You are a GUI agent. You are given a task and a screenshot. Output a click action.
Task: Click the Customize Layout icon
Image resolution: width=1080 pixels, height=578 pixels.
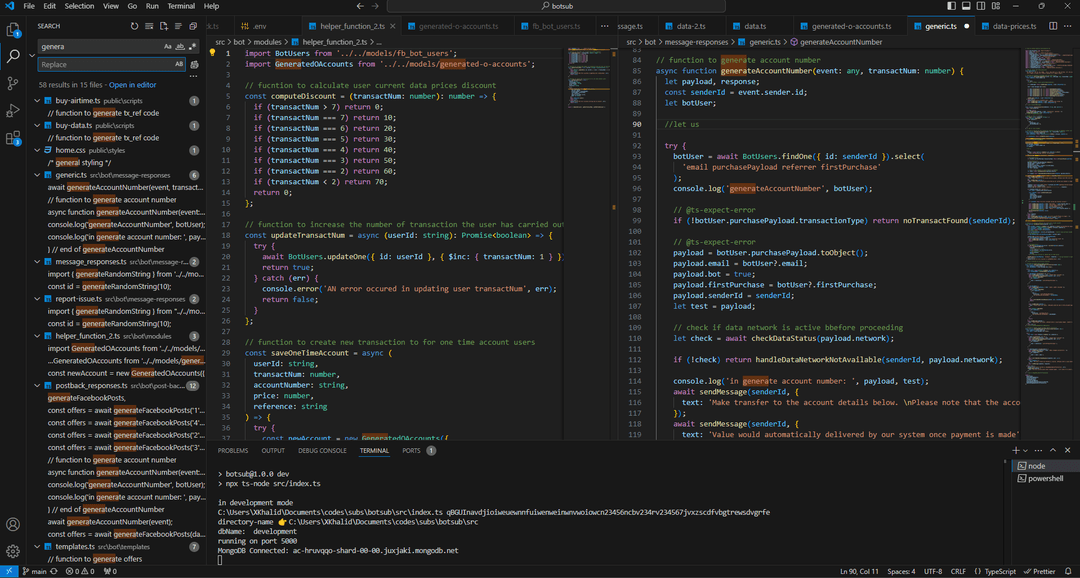(995, 6)
